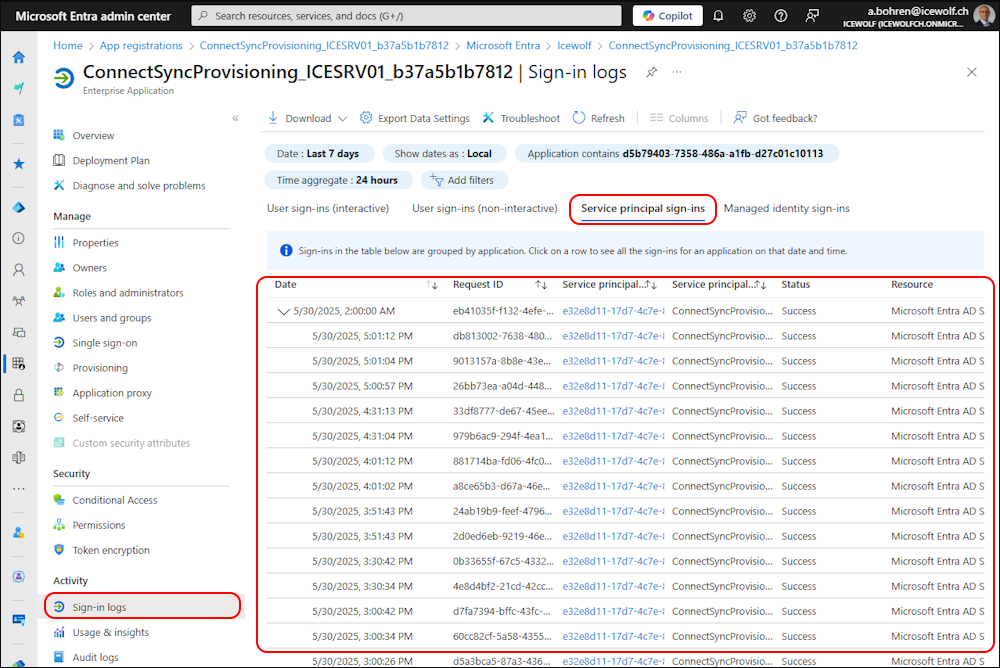This screenshot has width=1000, height=668.
Task: Select Sign-in logs under Activity
Action: (99, 607)
